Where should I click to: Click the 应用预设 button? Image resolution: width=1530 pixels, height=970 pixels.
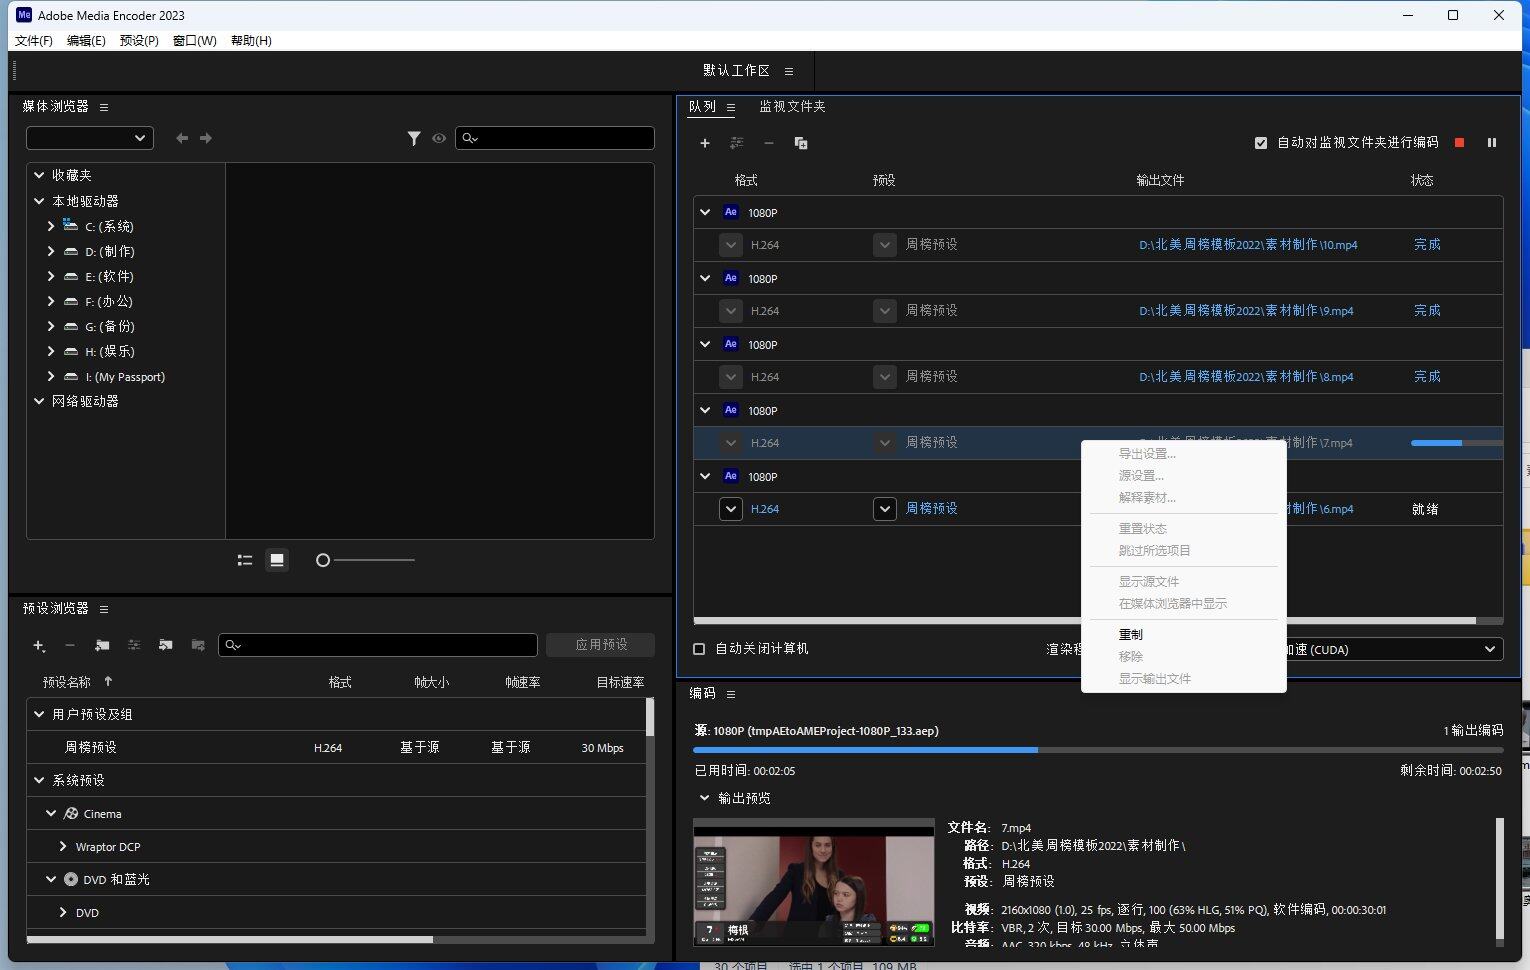click(601, 645)
